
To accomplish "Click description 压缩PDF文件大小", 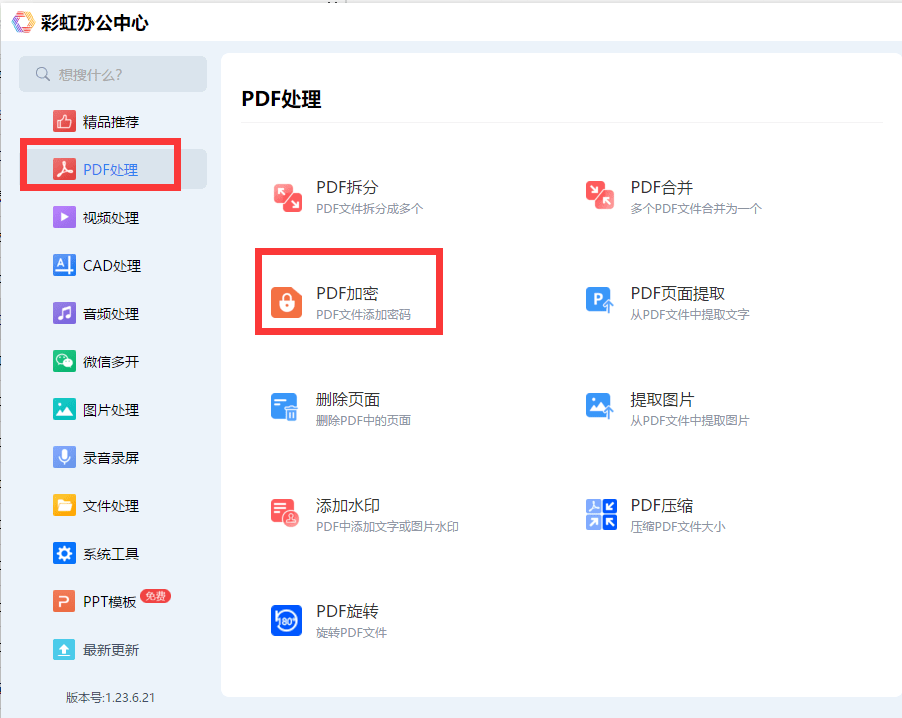I will pos(678,526).
